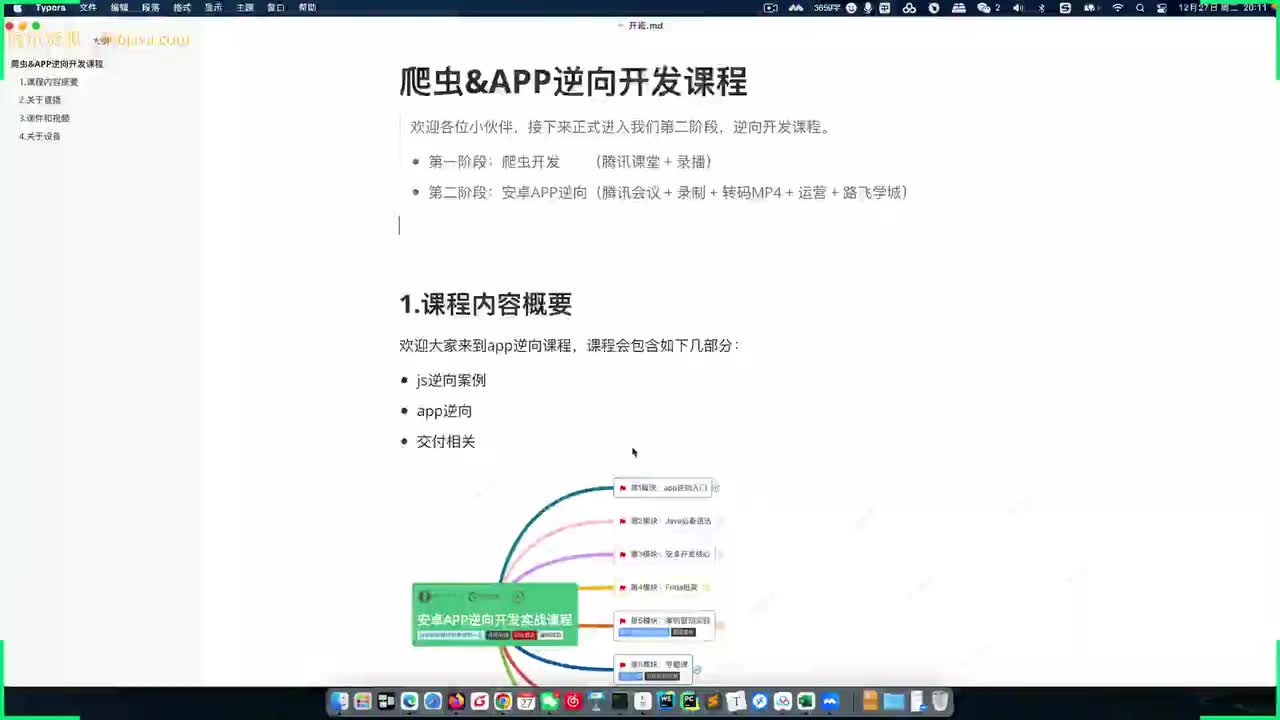The height and width of the screenshot is (720, 1280).
Task: Open Typora from the Dock
Action: tap(736, 702)
